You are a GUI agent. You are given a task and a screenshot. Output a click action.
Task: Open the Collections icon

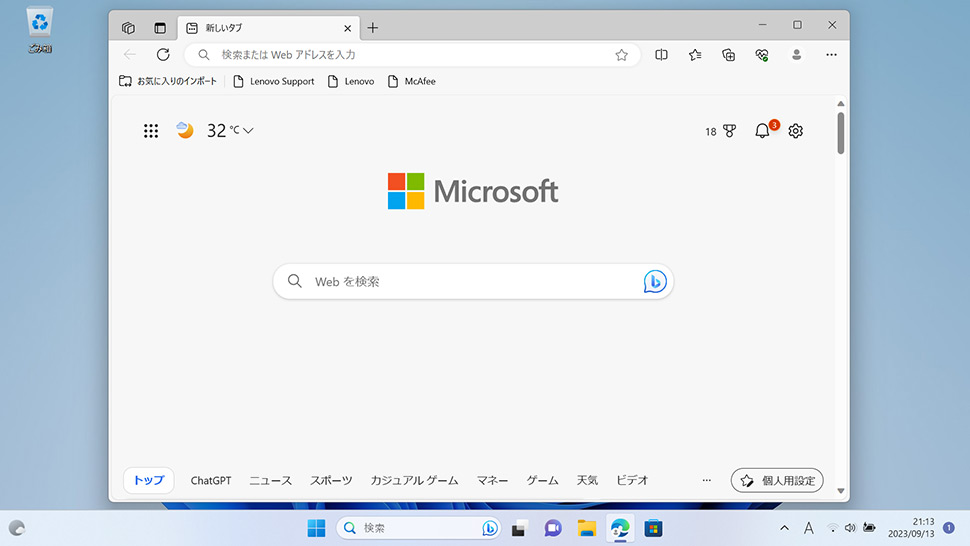[728, 55]
